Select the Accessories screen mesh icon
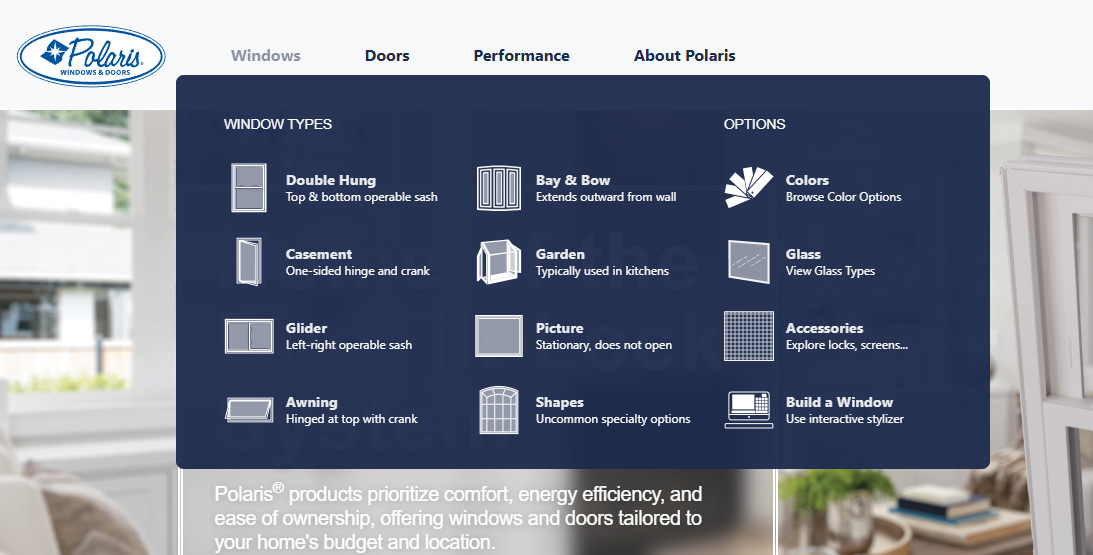This screenshot has height=555, width=1093. (749, 336)
